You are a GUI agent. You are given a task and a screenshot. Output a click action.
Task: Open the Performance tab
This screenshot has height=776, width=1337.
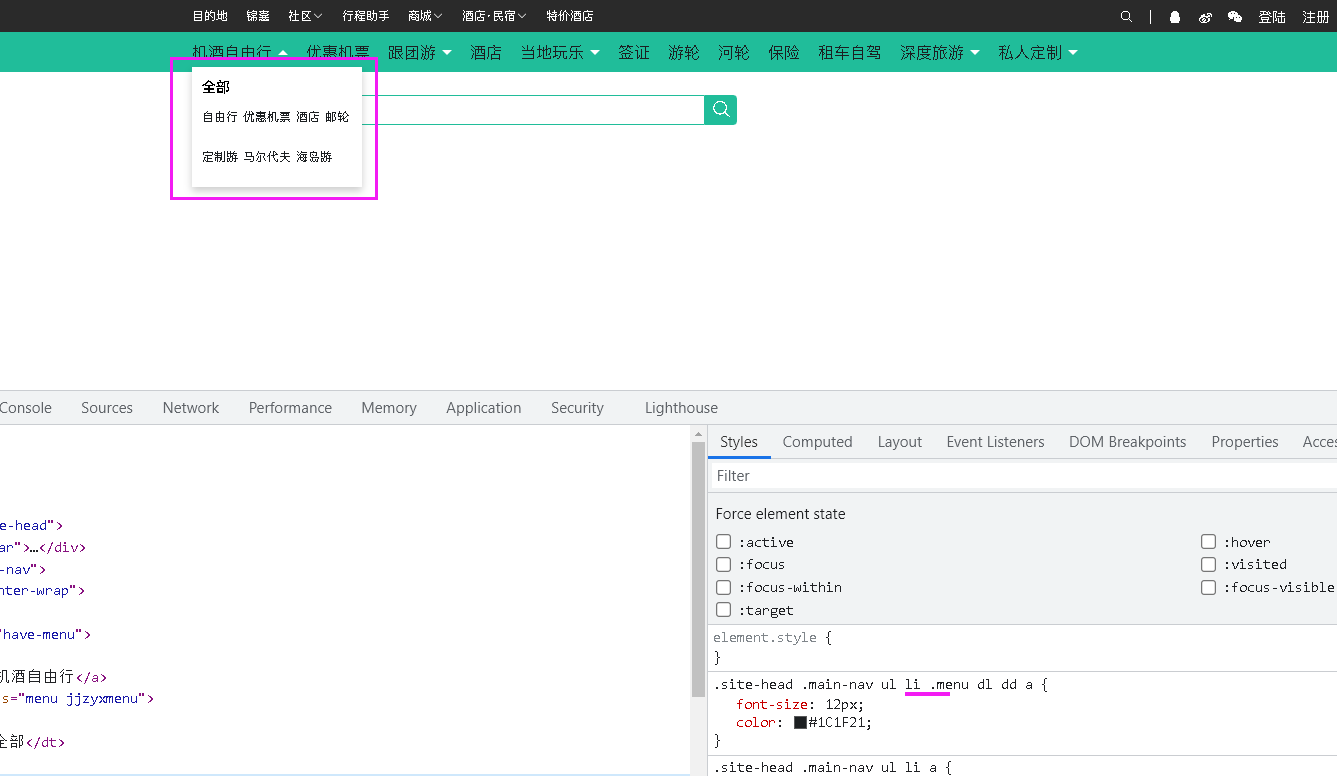point(290,408)
